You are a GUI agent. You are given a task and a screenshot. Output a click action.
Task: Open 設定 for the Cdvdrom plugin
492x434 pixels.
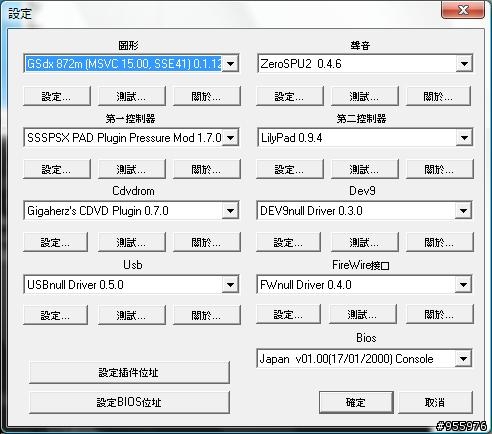(x=55, y=242)
